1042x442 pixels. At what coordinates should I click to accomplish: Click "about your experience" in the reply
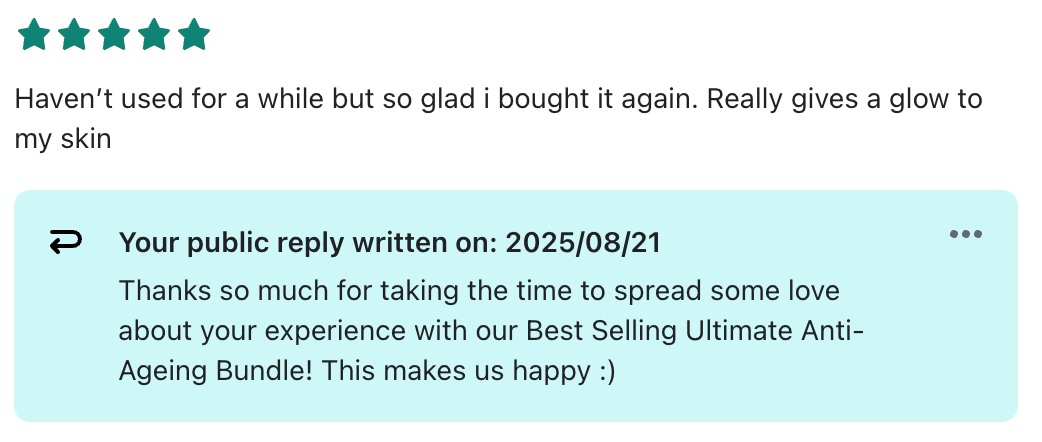coord(260,332)
